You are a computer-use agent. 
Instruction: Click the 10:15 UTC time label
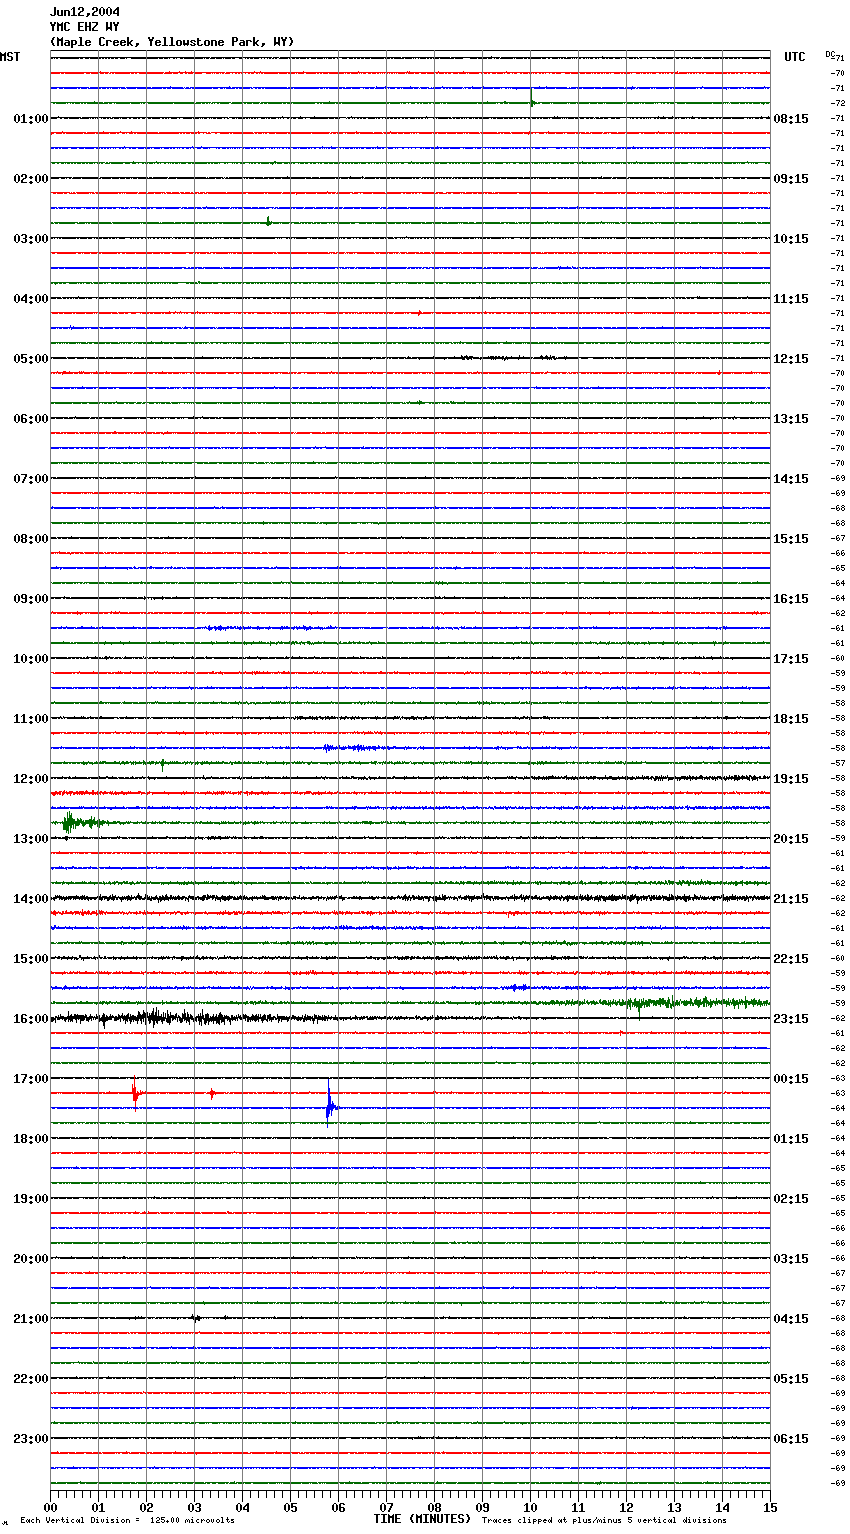pyautogui.click(x=791, y=239)
